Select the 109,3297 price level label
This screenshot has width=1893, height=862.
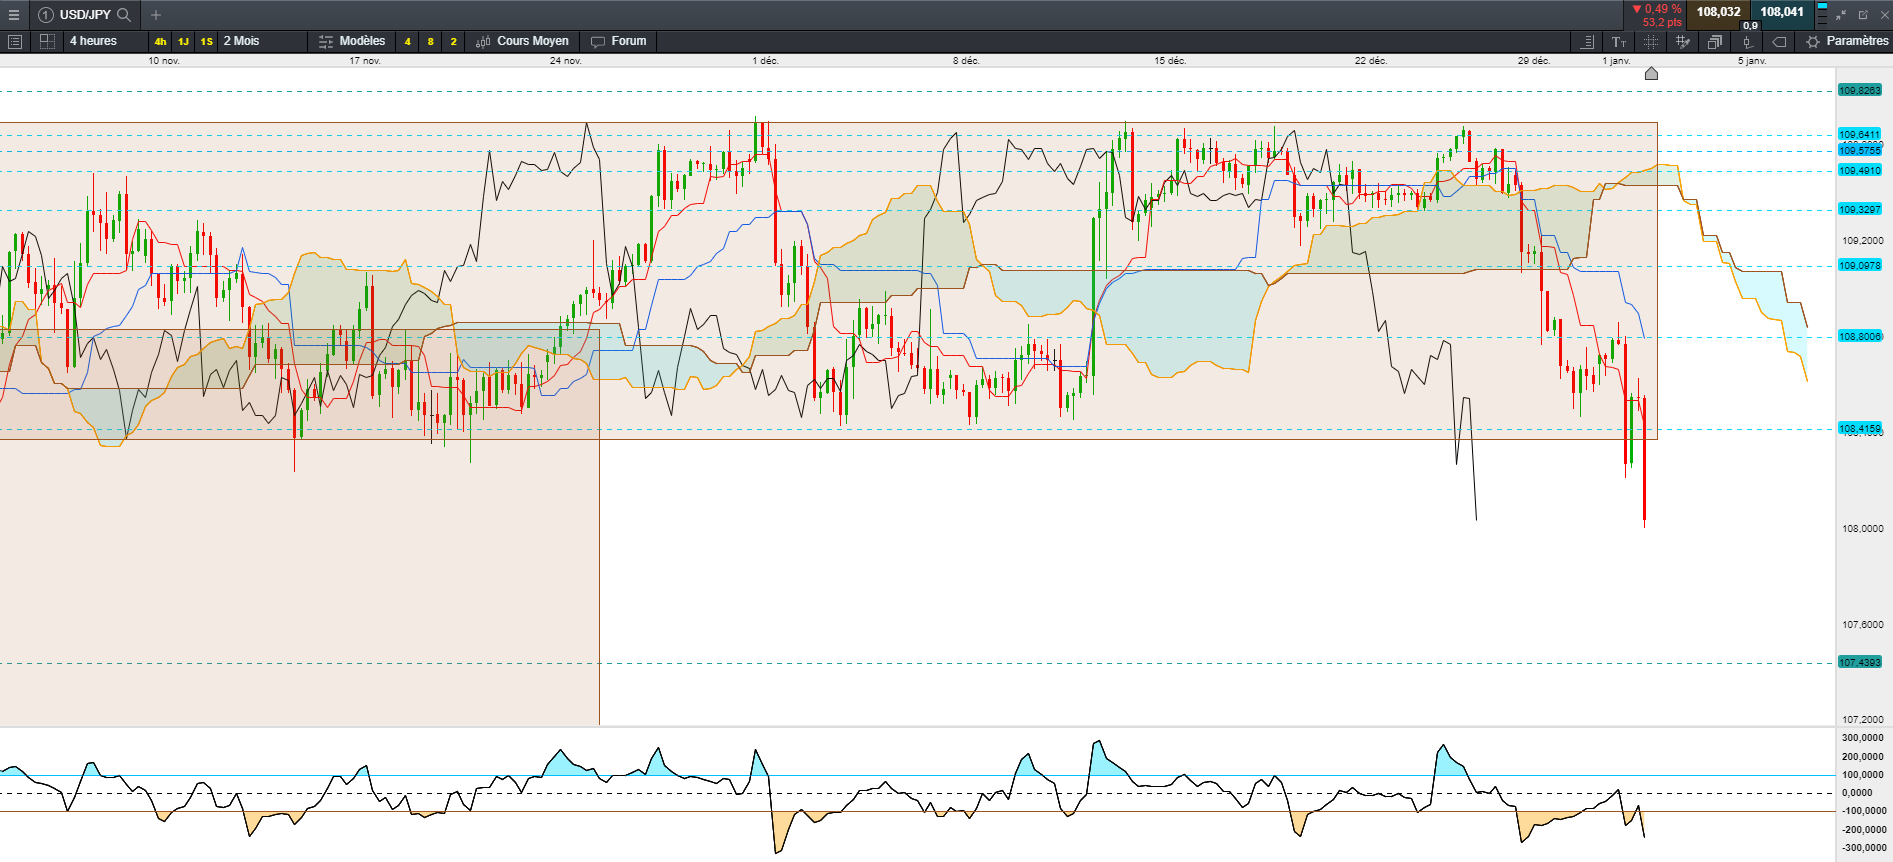[1860, 209]
